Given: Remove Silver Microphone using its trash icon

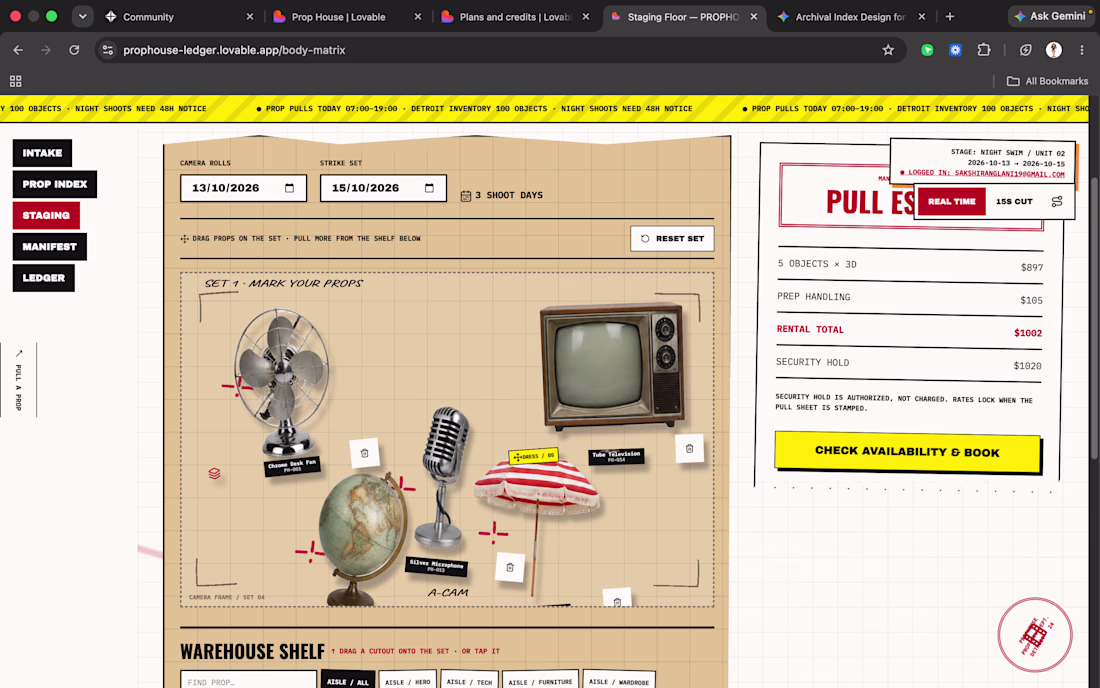Looking at the screenshot, I should [x=510, y=567].
